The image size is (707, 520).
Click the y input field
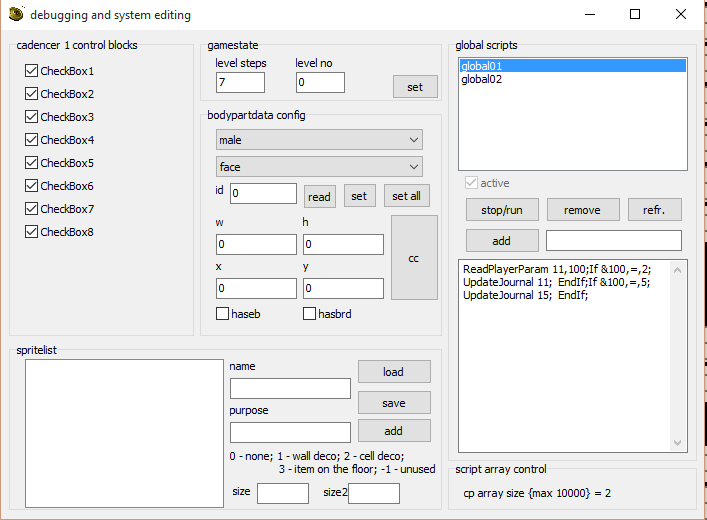343,288
